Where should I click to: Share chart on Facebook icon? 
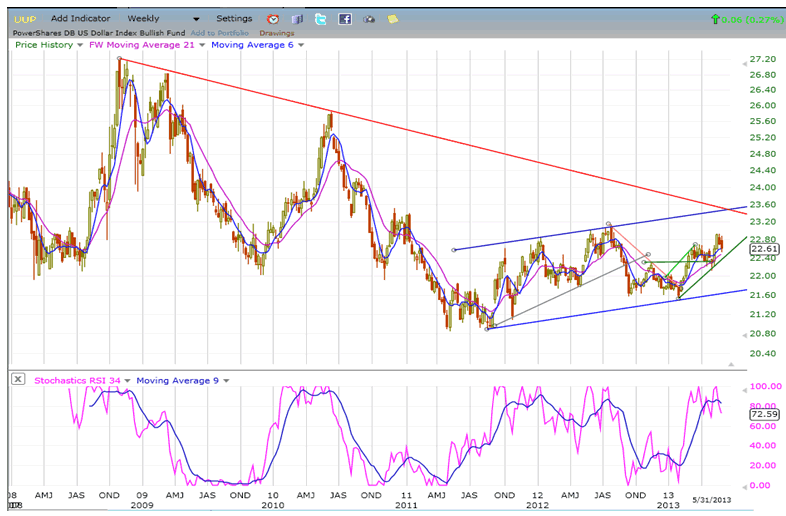[x=344, y=19]
